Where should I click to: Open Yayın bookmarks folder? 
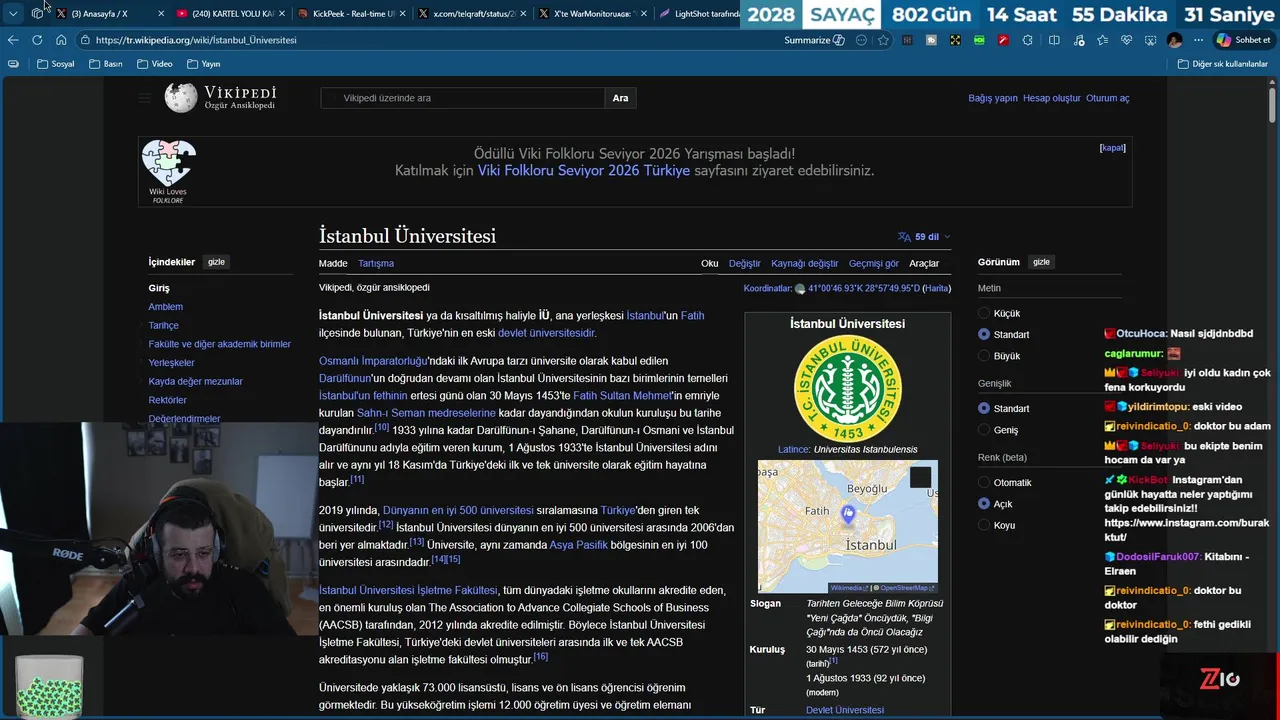pos(203,64)
